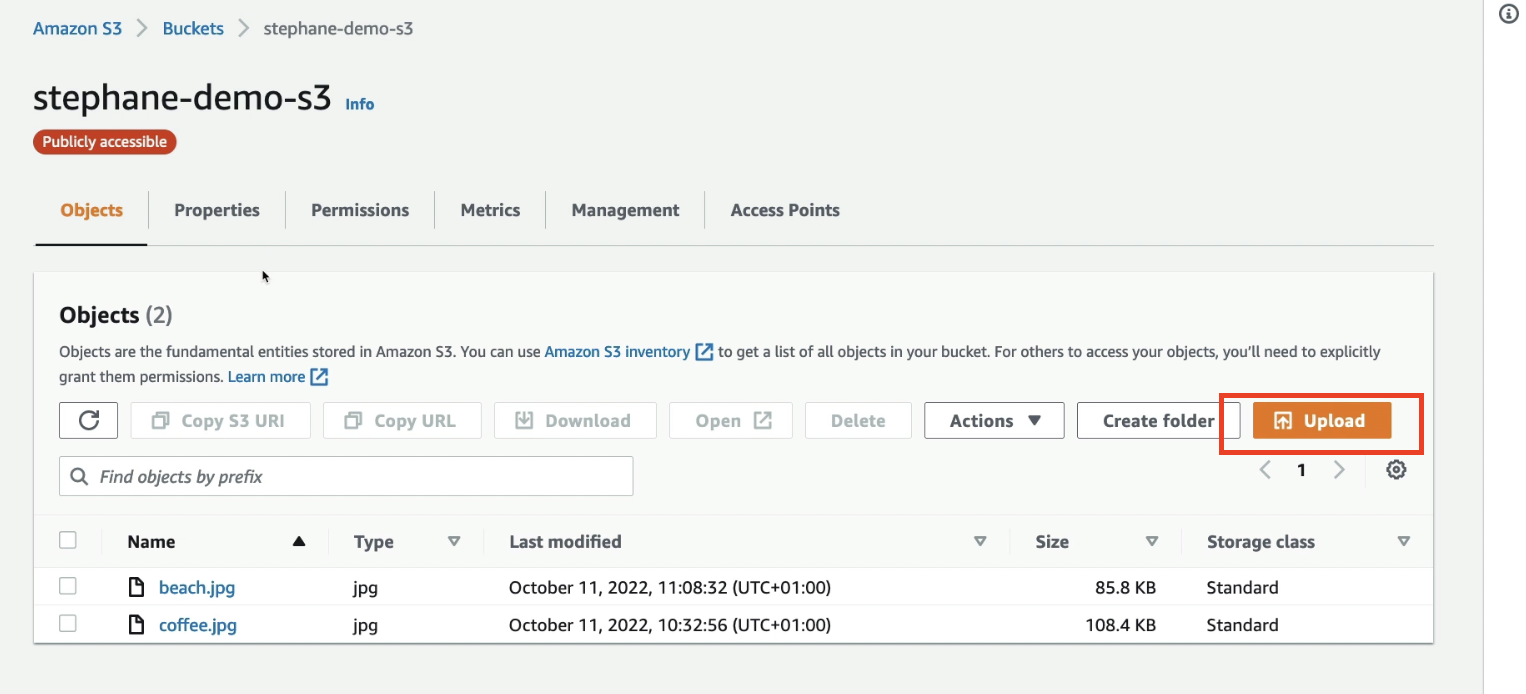Click the stephane-demo-s3 bucket title
1526x694 pixels.
click(182, 97)
